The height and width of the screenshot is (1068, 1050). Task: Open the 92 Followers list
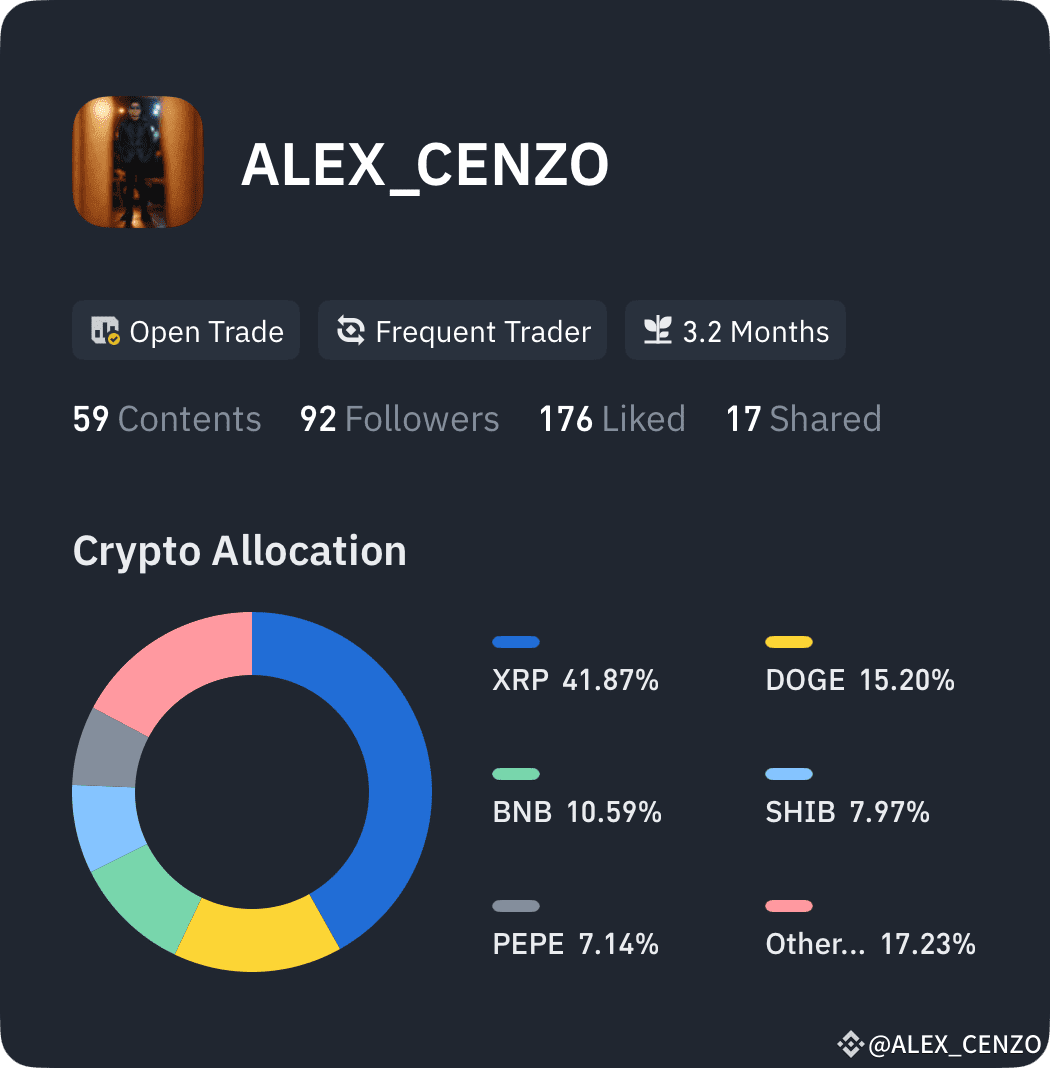point(400,419)
